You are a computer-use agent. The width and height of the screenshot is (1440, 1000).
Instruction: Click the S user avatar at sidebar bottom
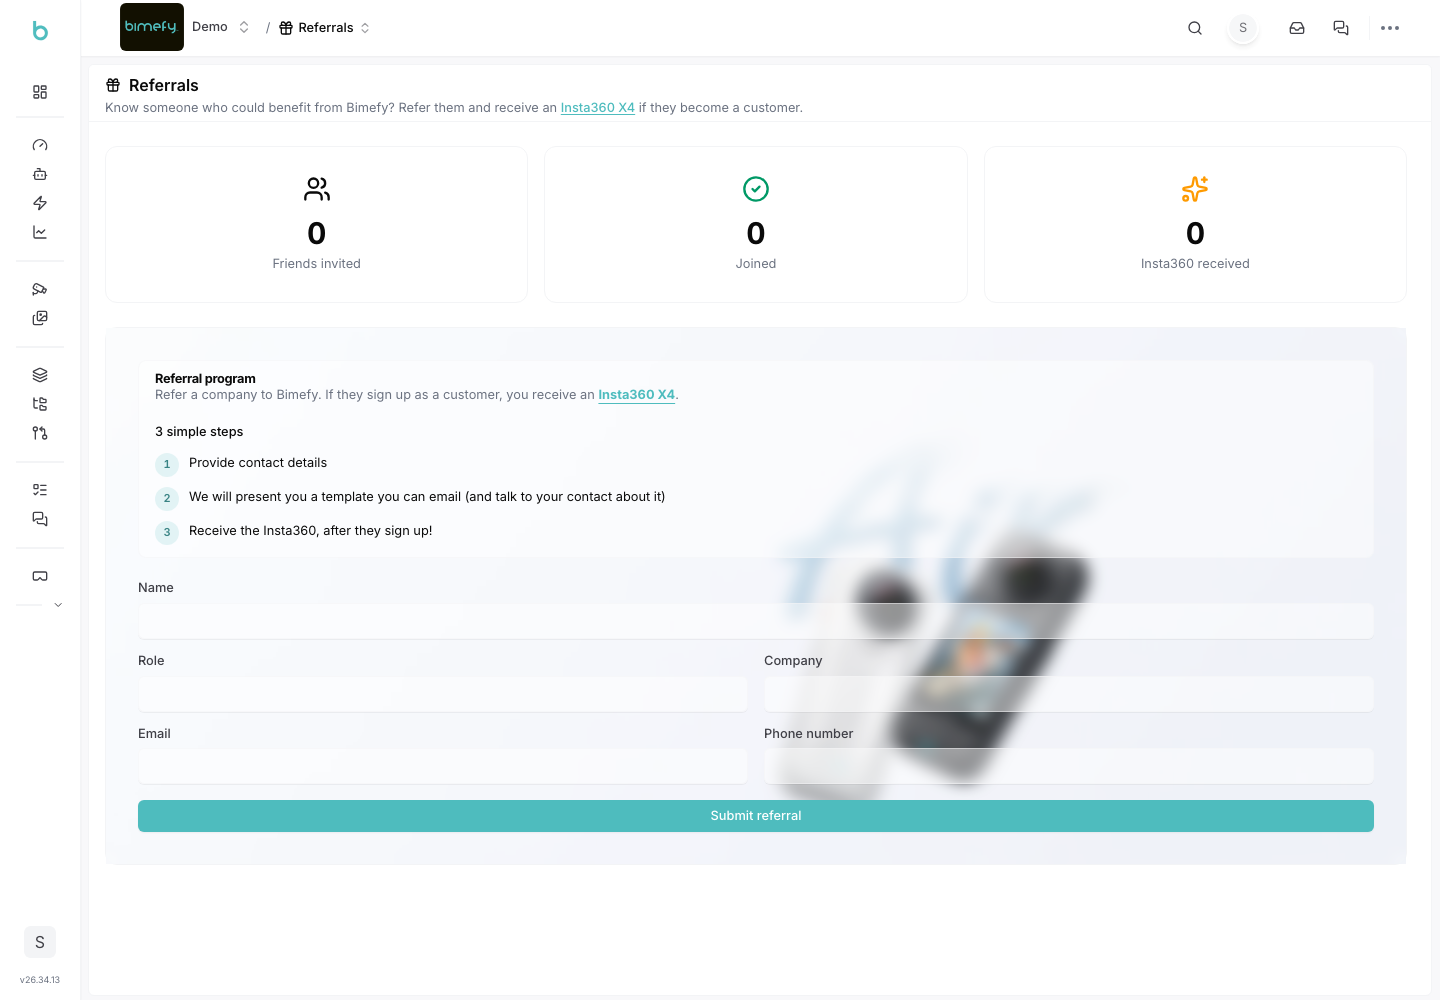pyautogui.click(x=40, y=942)
